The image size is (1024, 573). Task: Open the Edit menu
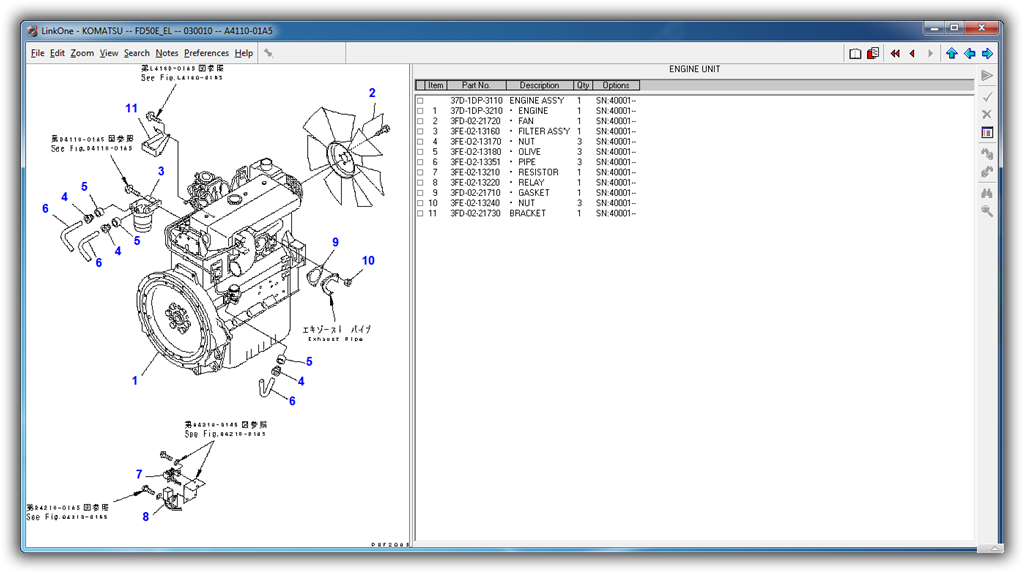tap(57, 54)
